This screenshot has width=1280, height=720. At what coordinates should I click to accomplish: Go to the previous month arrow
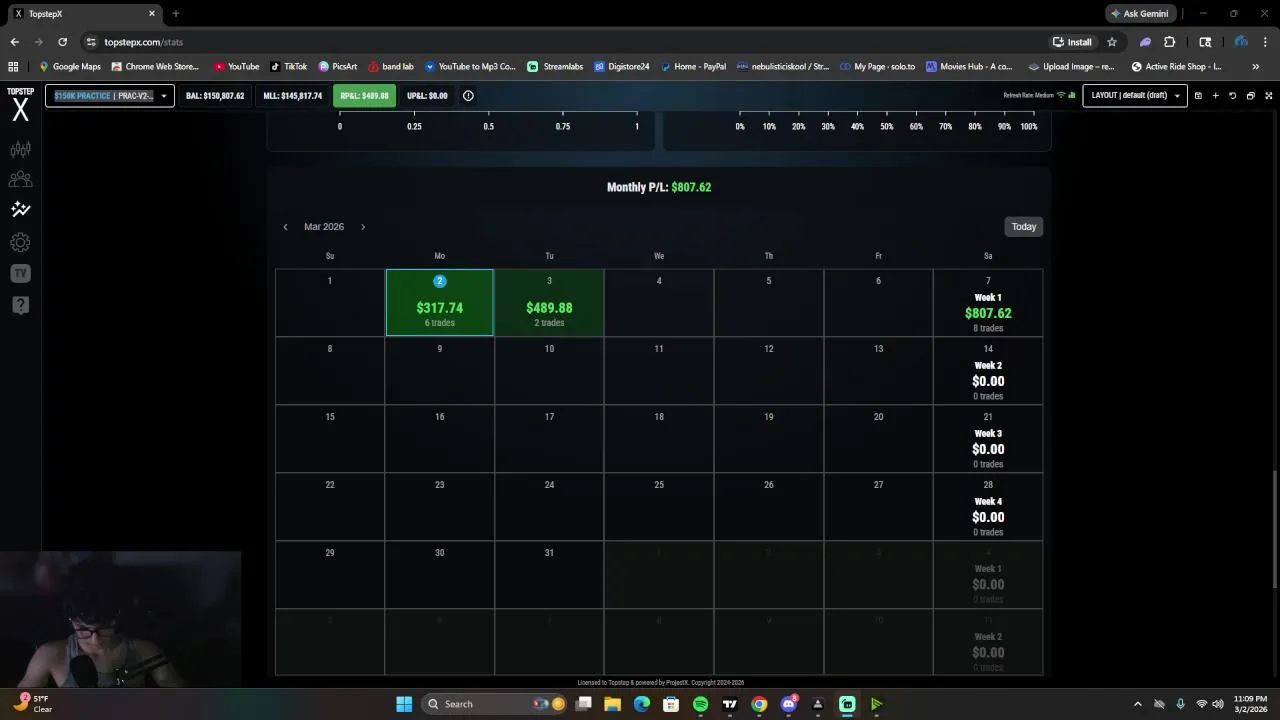point(285,227)
